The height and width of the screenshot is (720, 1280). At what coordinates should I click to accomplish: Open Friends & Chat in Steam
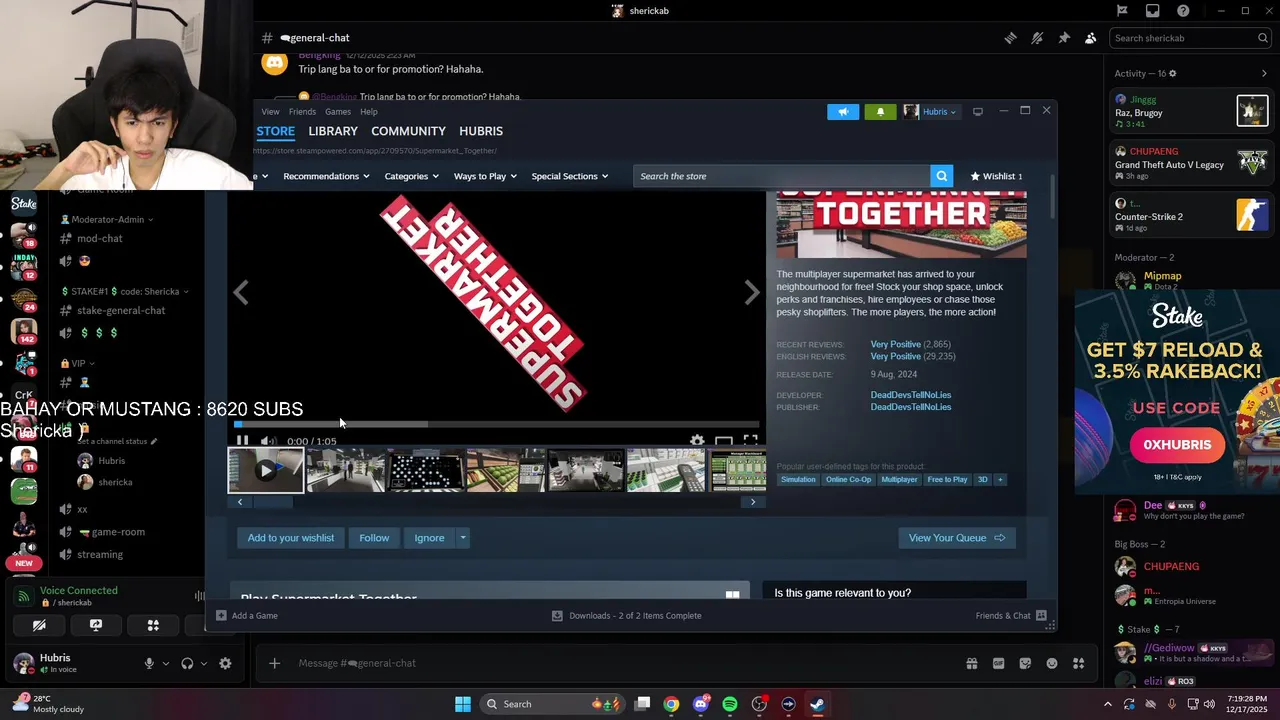(x=1011, y=616)
